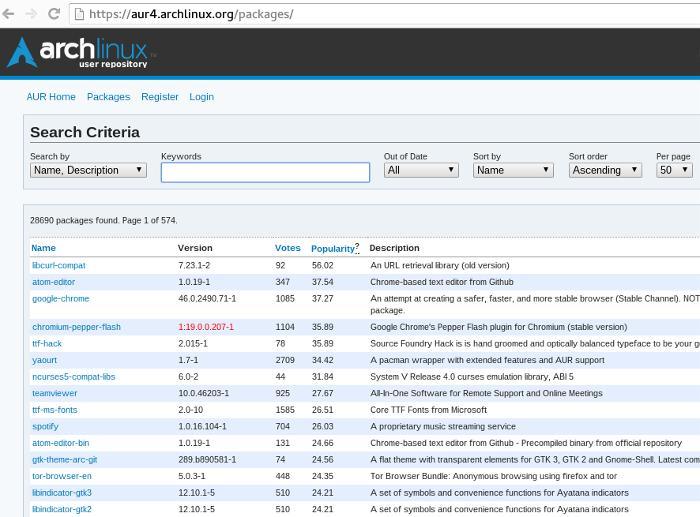Click the 2709 votes cell for yaourt

[x=285, y=360]
